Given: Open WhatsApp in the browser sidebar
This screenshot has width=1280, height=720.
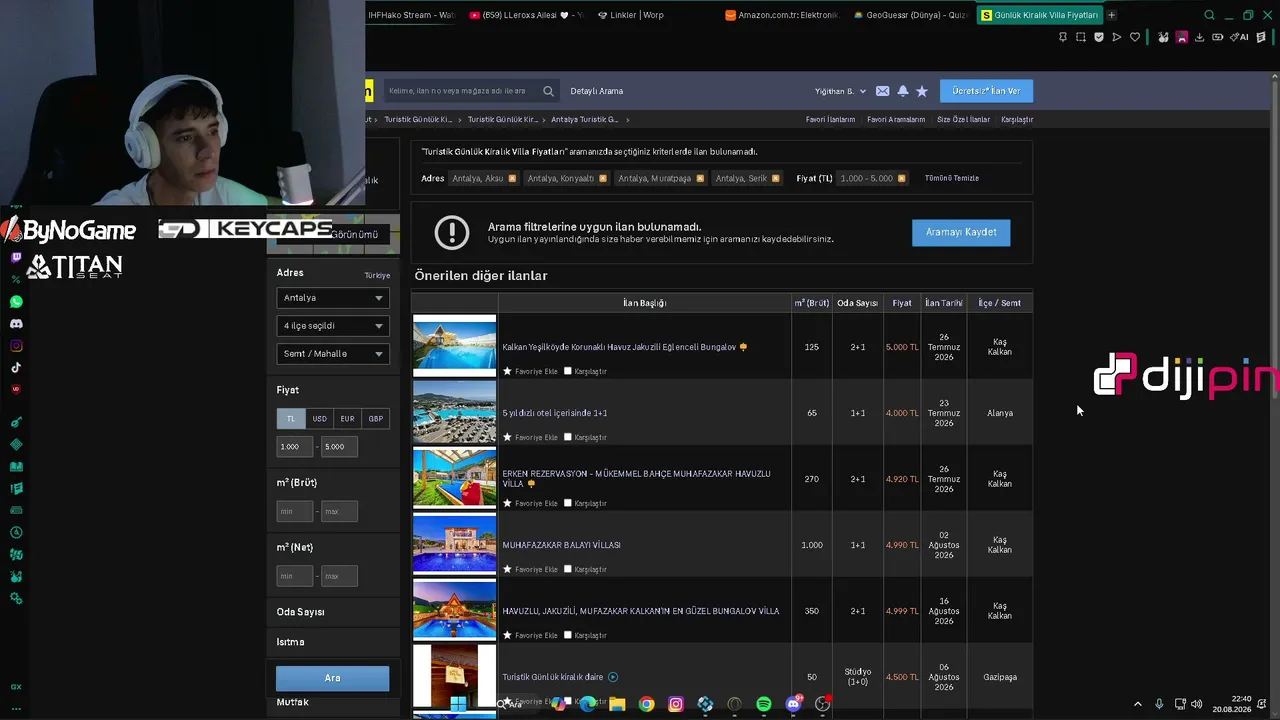Looking at the screenshot, I should coord(16,301).
